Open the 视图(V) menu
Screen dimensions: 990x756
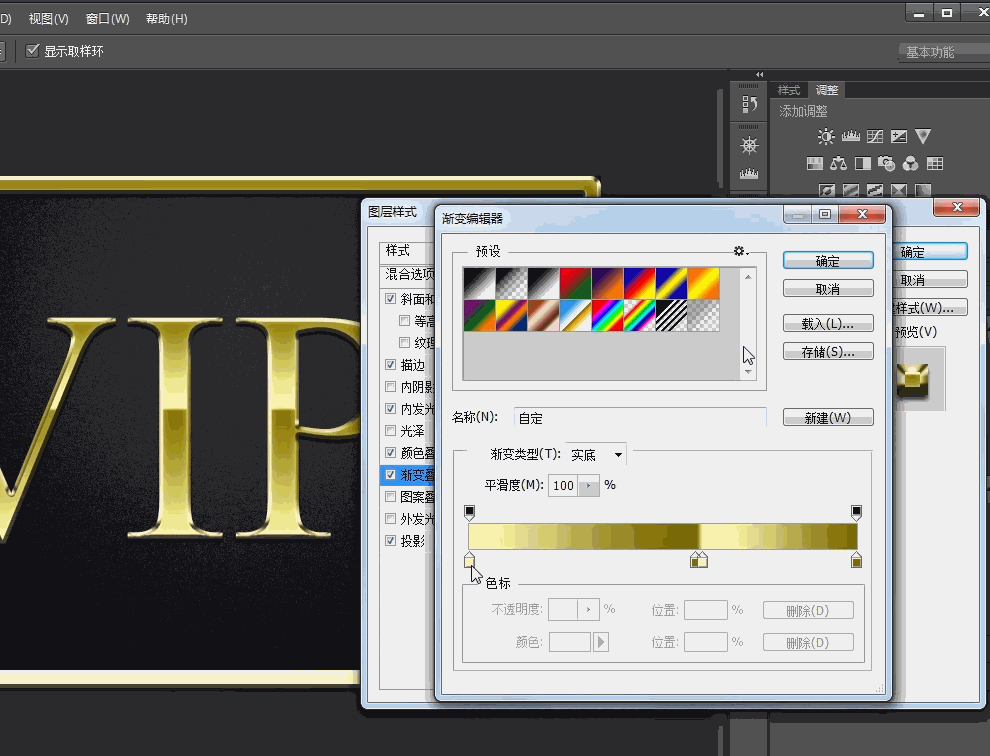point(48,18)
